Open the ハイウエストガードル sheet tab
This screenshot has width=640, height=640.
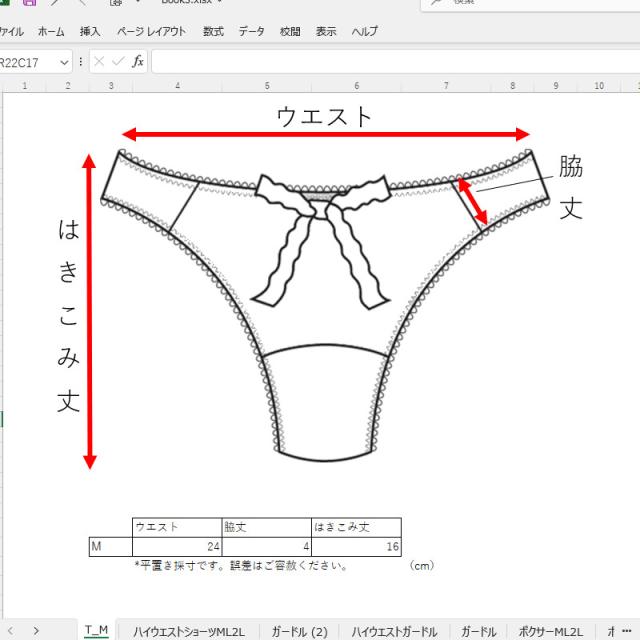[394, 631]
